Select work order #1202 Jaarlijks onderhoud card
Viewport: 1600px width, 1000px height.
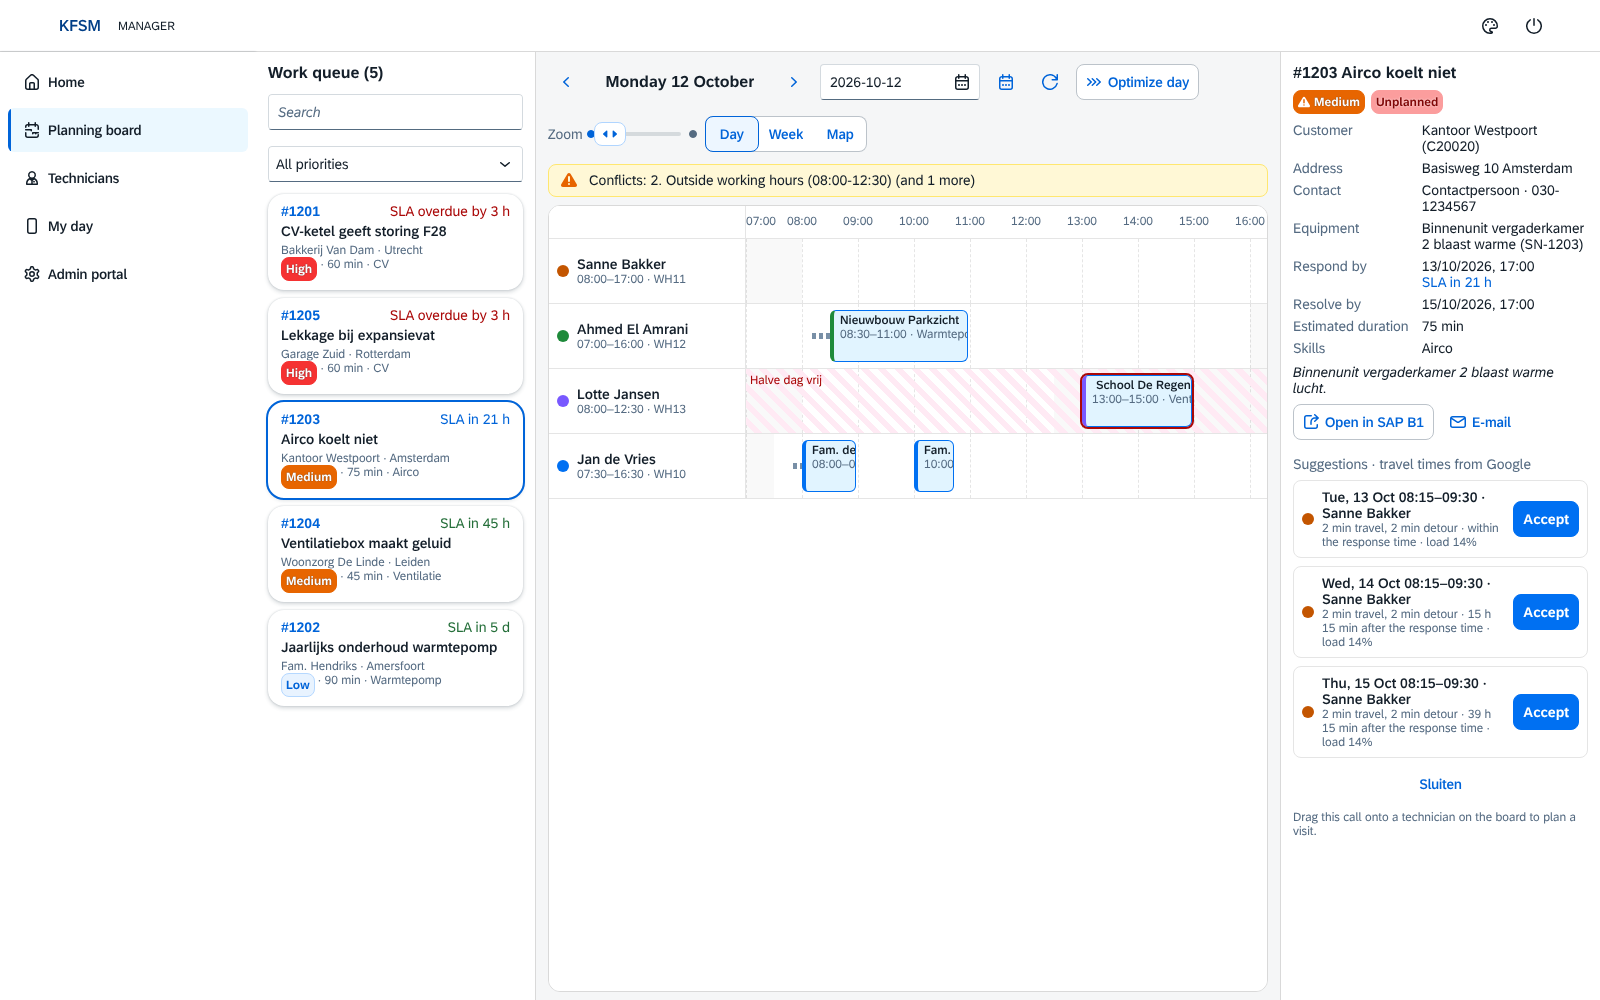point(395,658)
